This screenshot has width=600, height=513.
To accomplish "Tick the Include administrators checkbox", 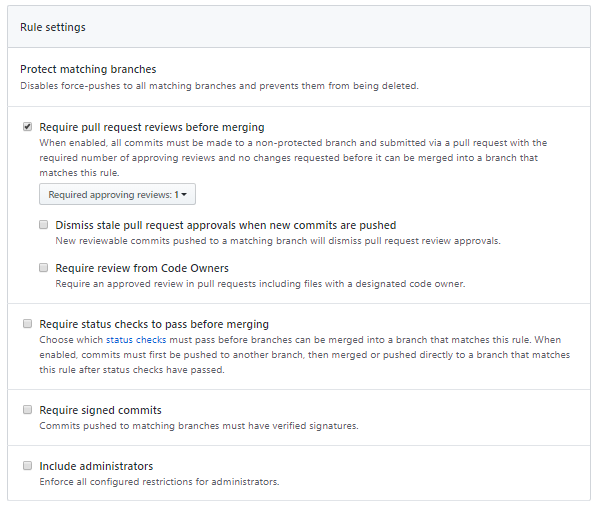I will [x=27, y=466].
